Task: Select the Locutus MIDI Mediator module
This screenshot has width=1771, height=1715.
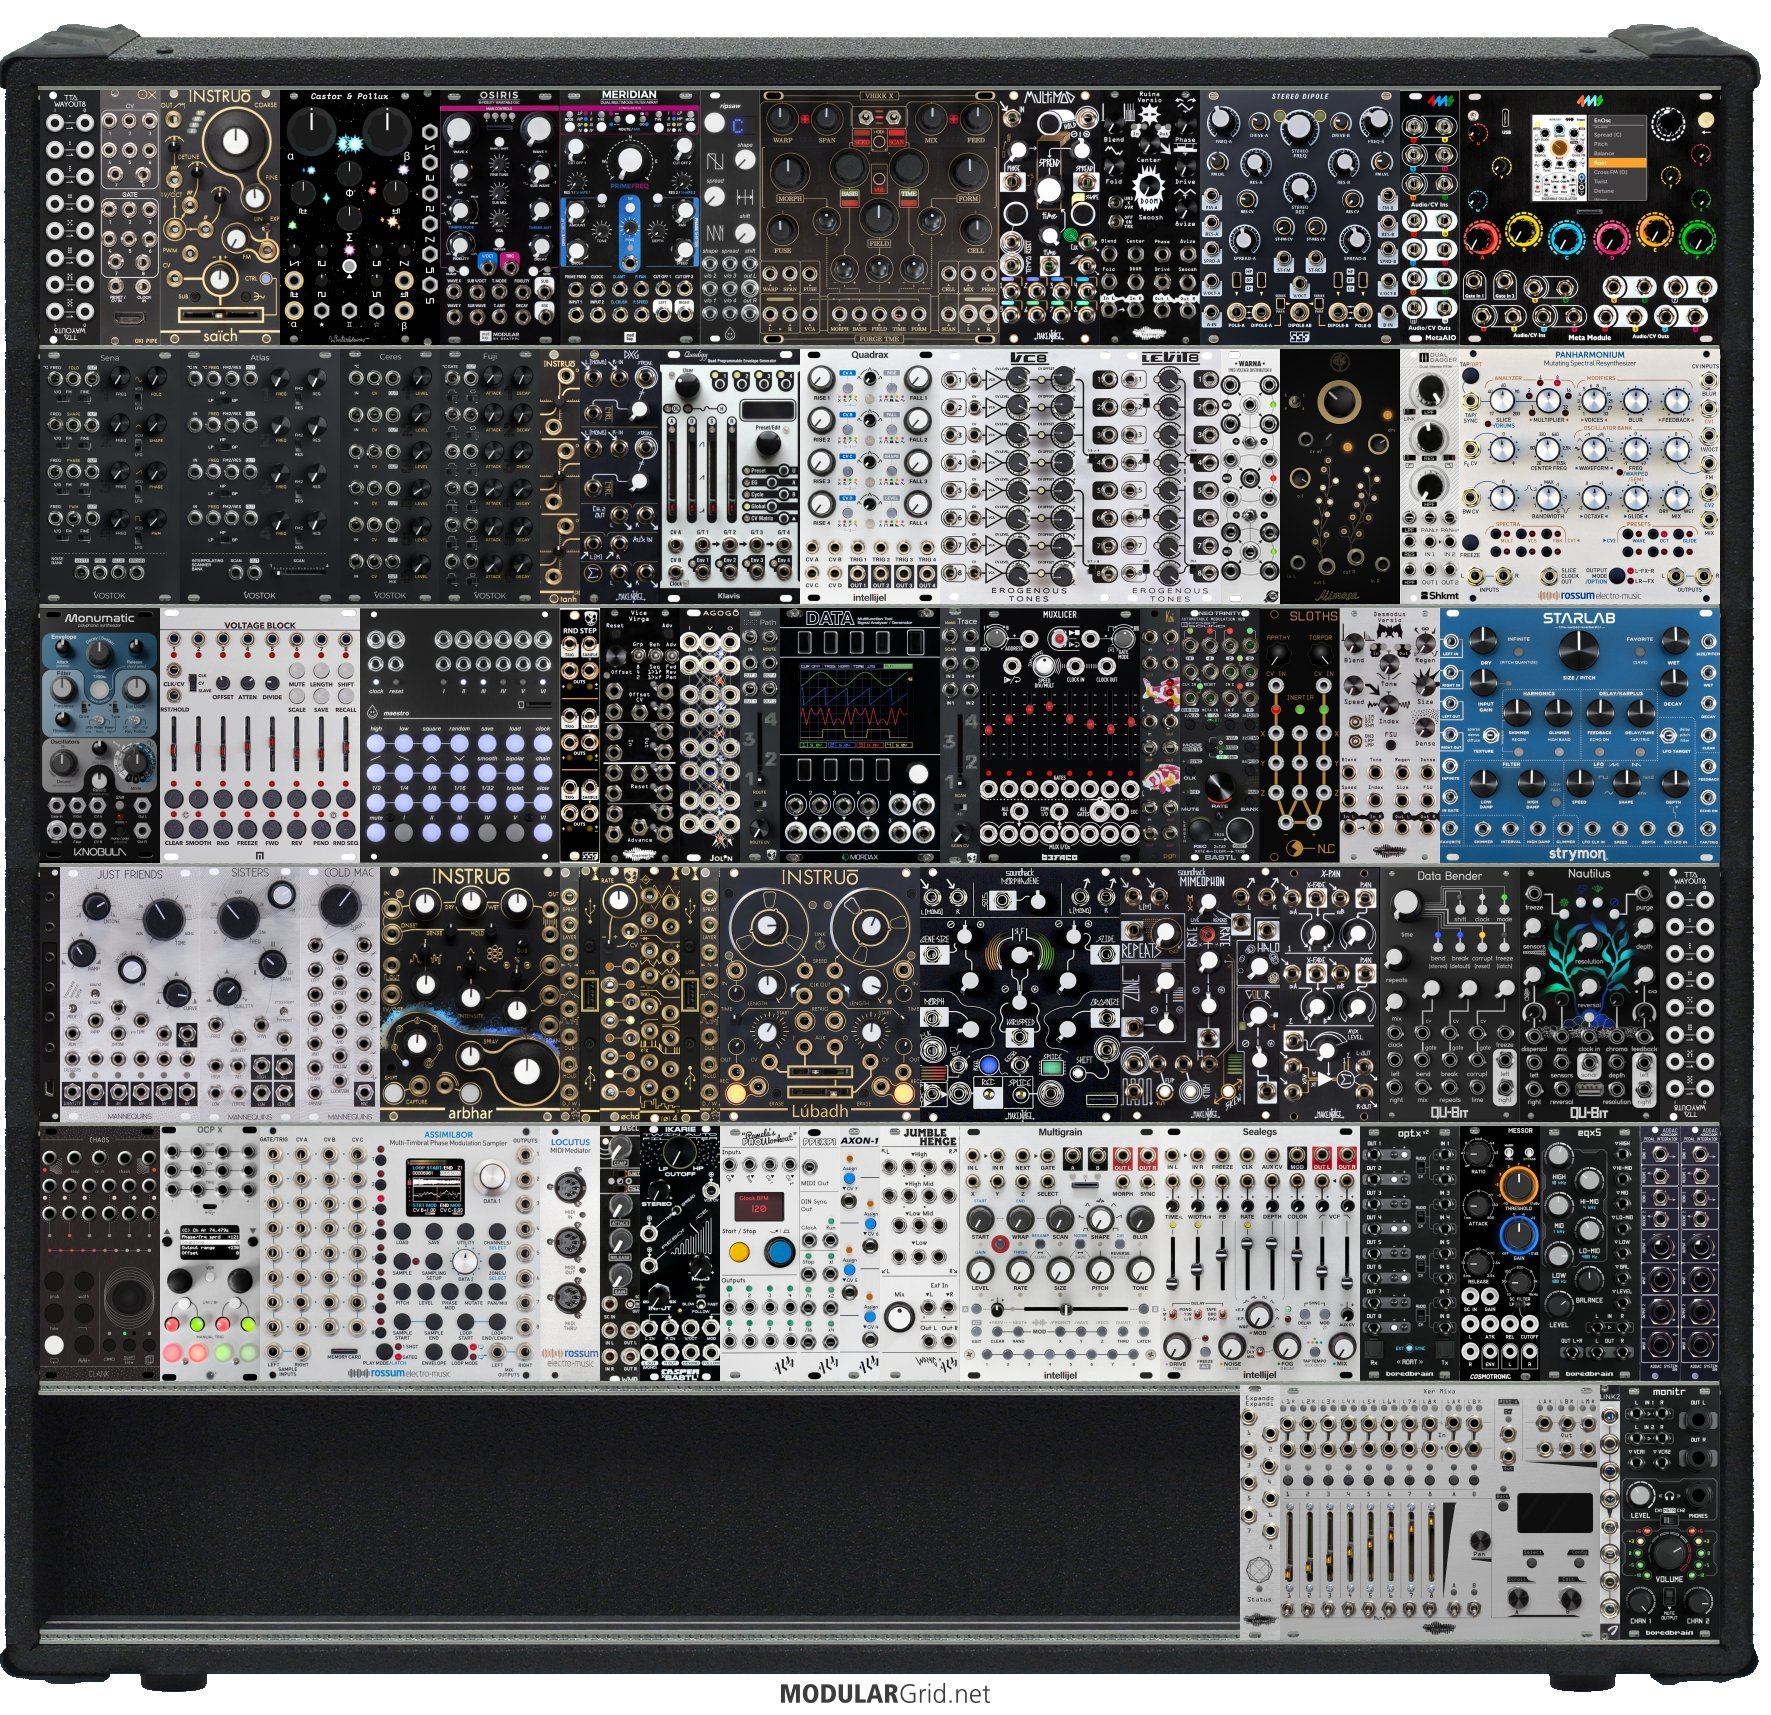Action: [570, 1253]
